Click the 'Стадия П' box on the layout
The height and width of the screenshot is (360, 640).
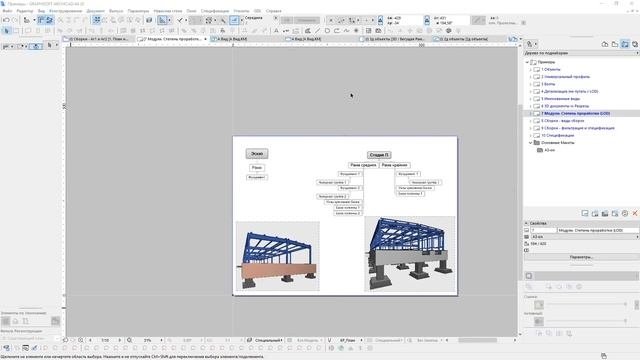379,155
